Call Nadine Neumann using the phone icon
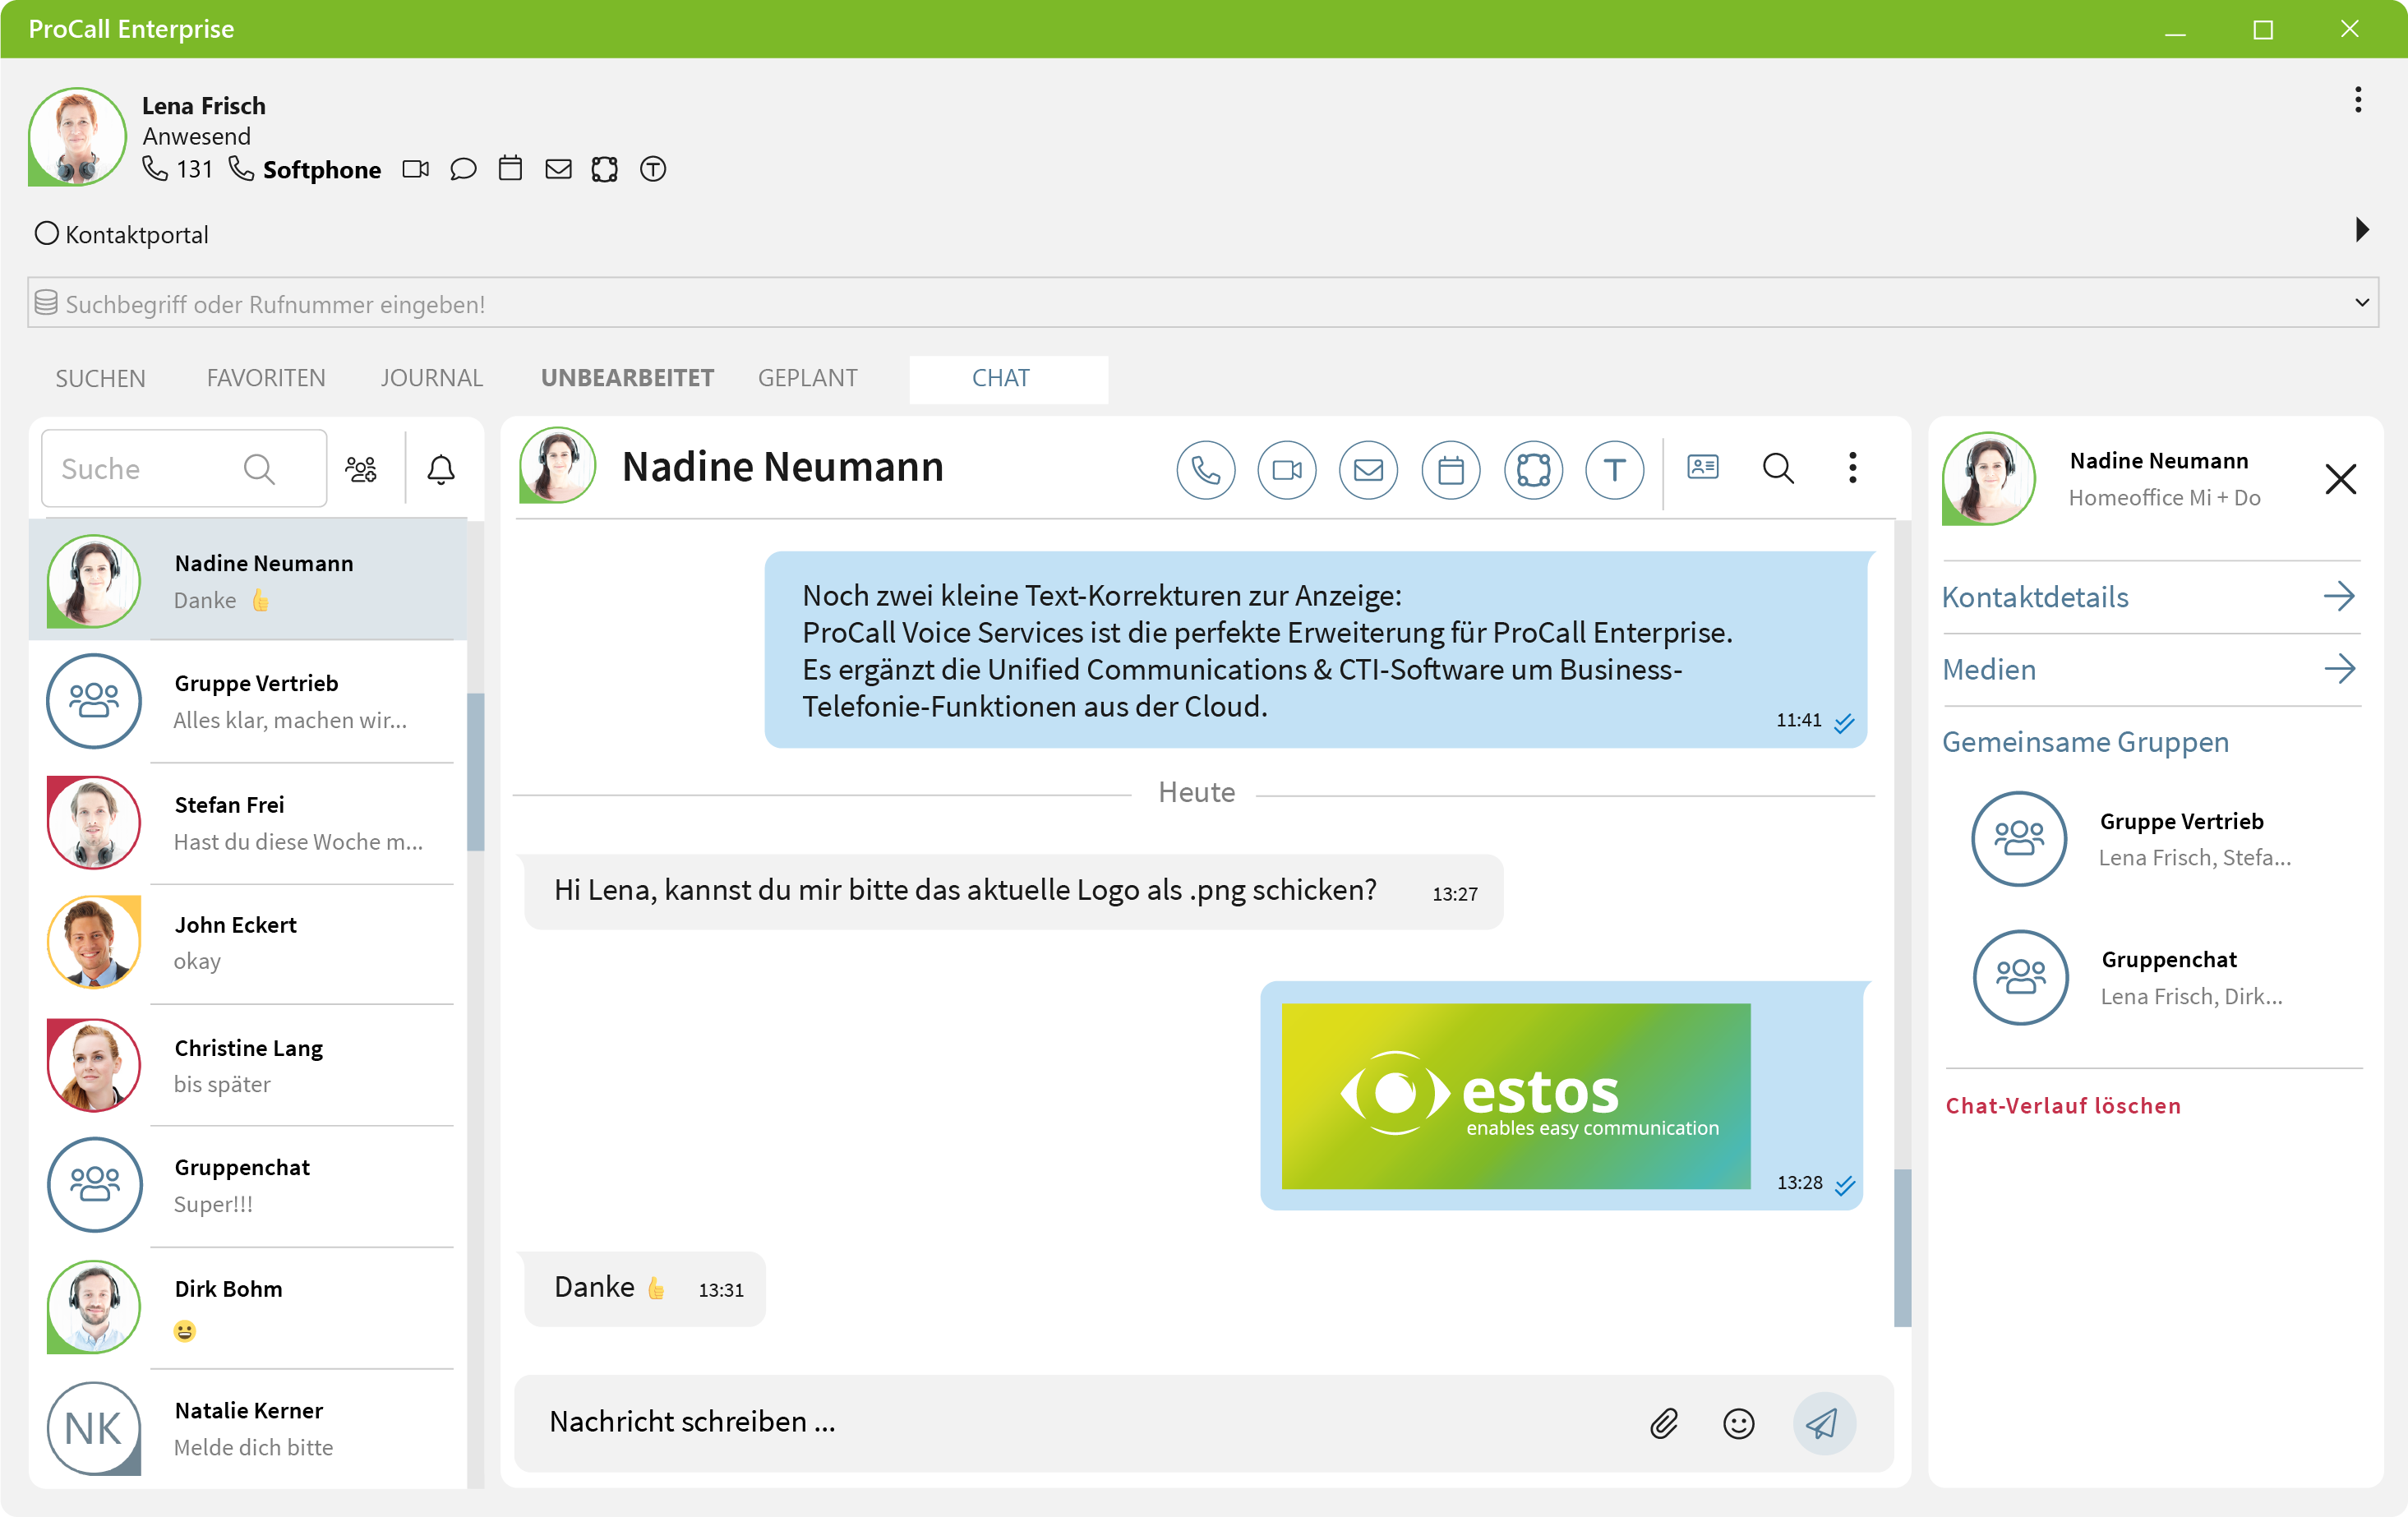This screenshot has width=2408, height=1517. (1205, 469)
